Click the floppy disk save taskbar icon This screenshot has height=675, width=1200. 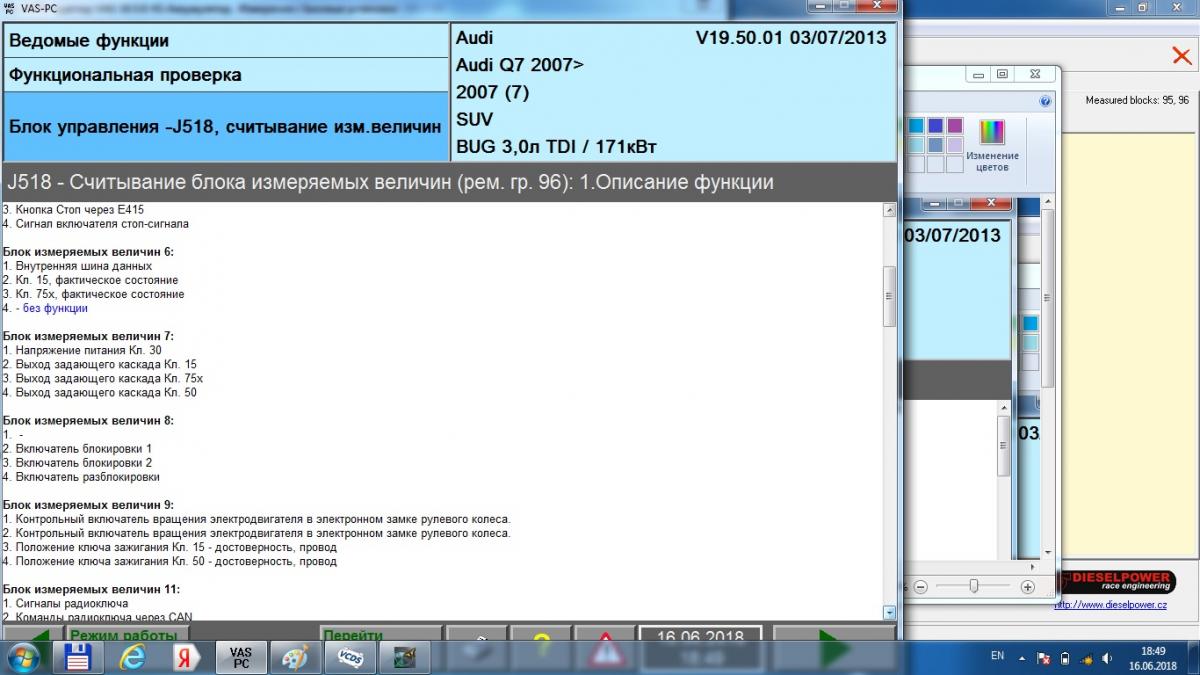77,657
